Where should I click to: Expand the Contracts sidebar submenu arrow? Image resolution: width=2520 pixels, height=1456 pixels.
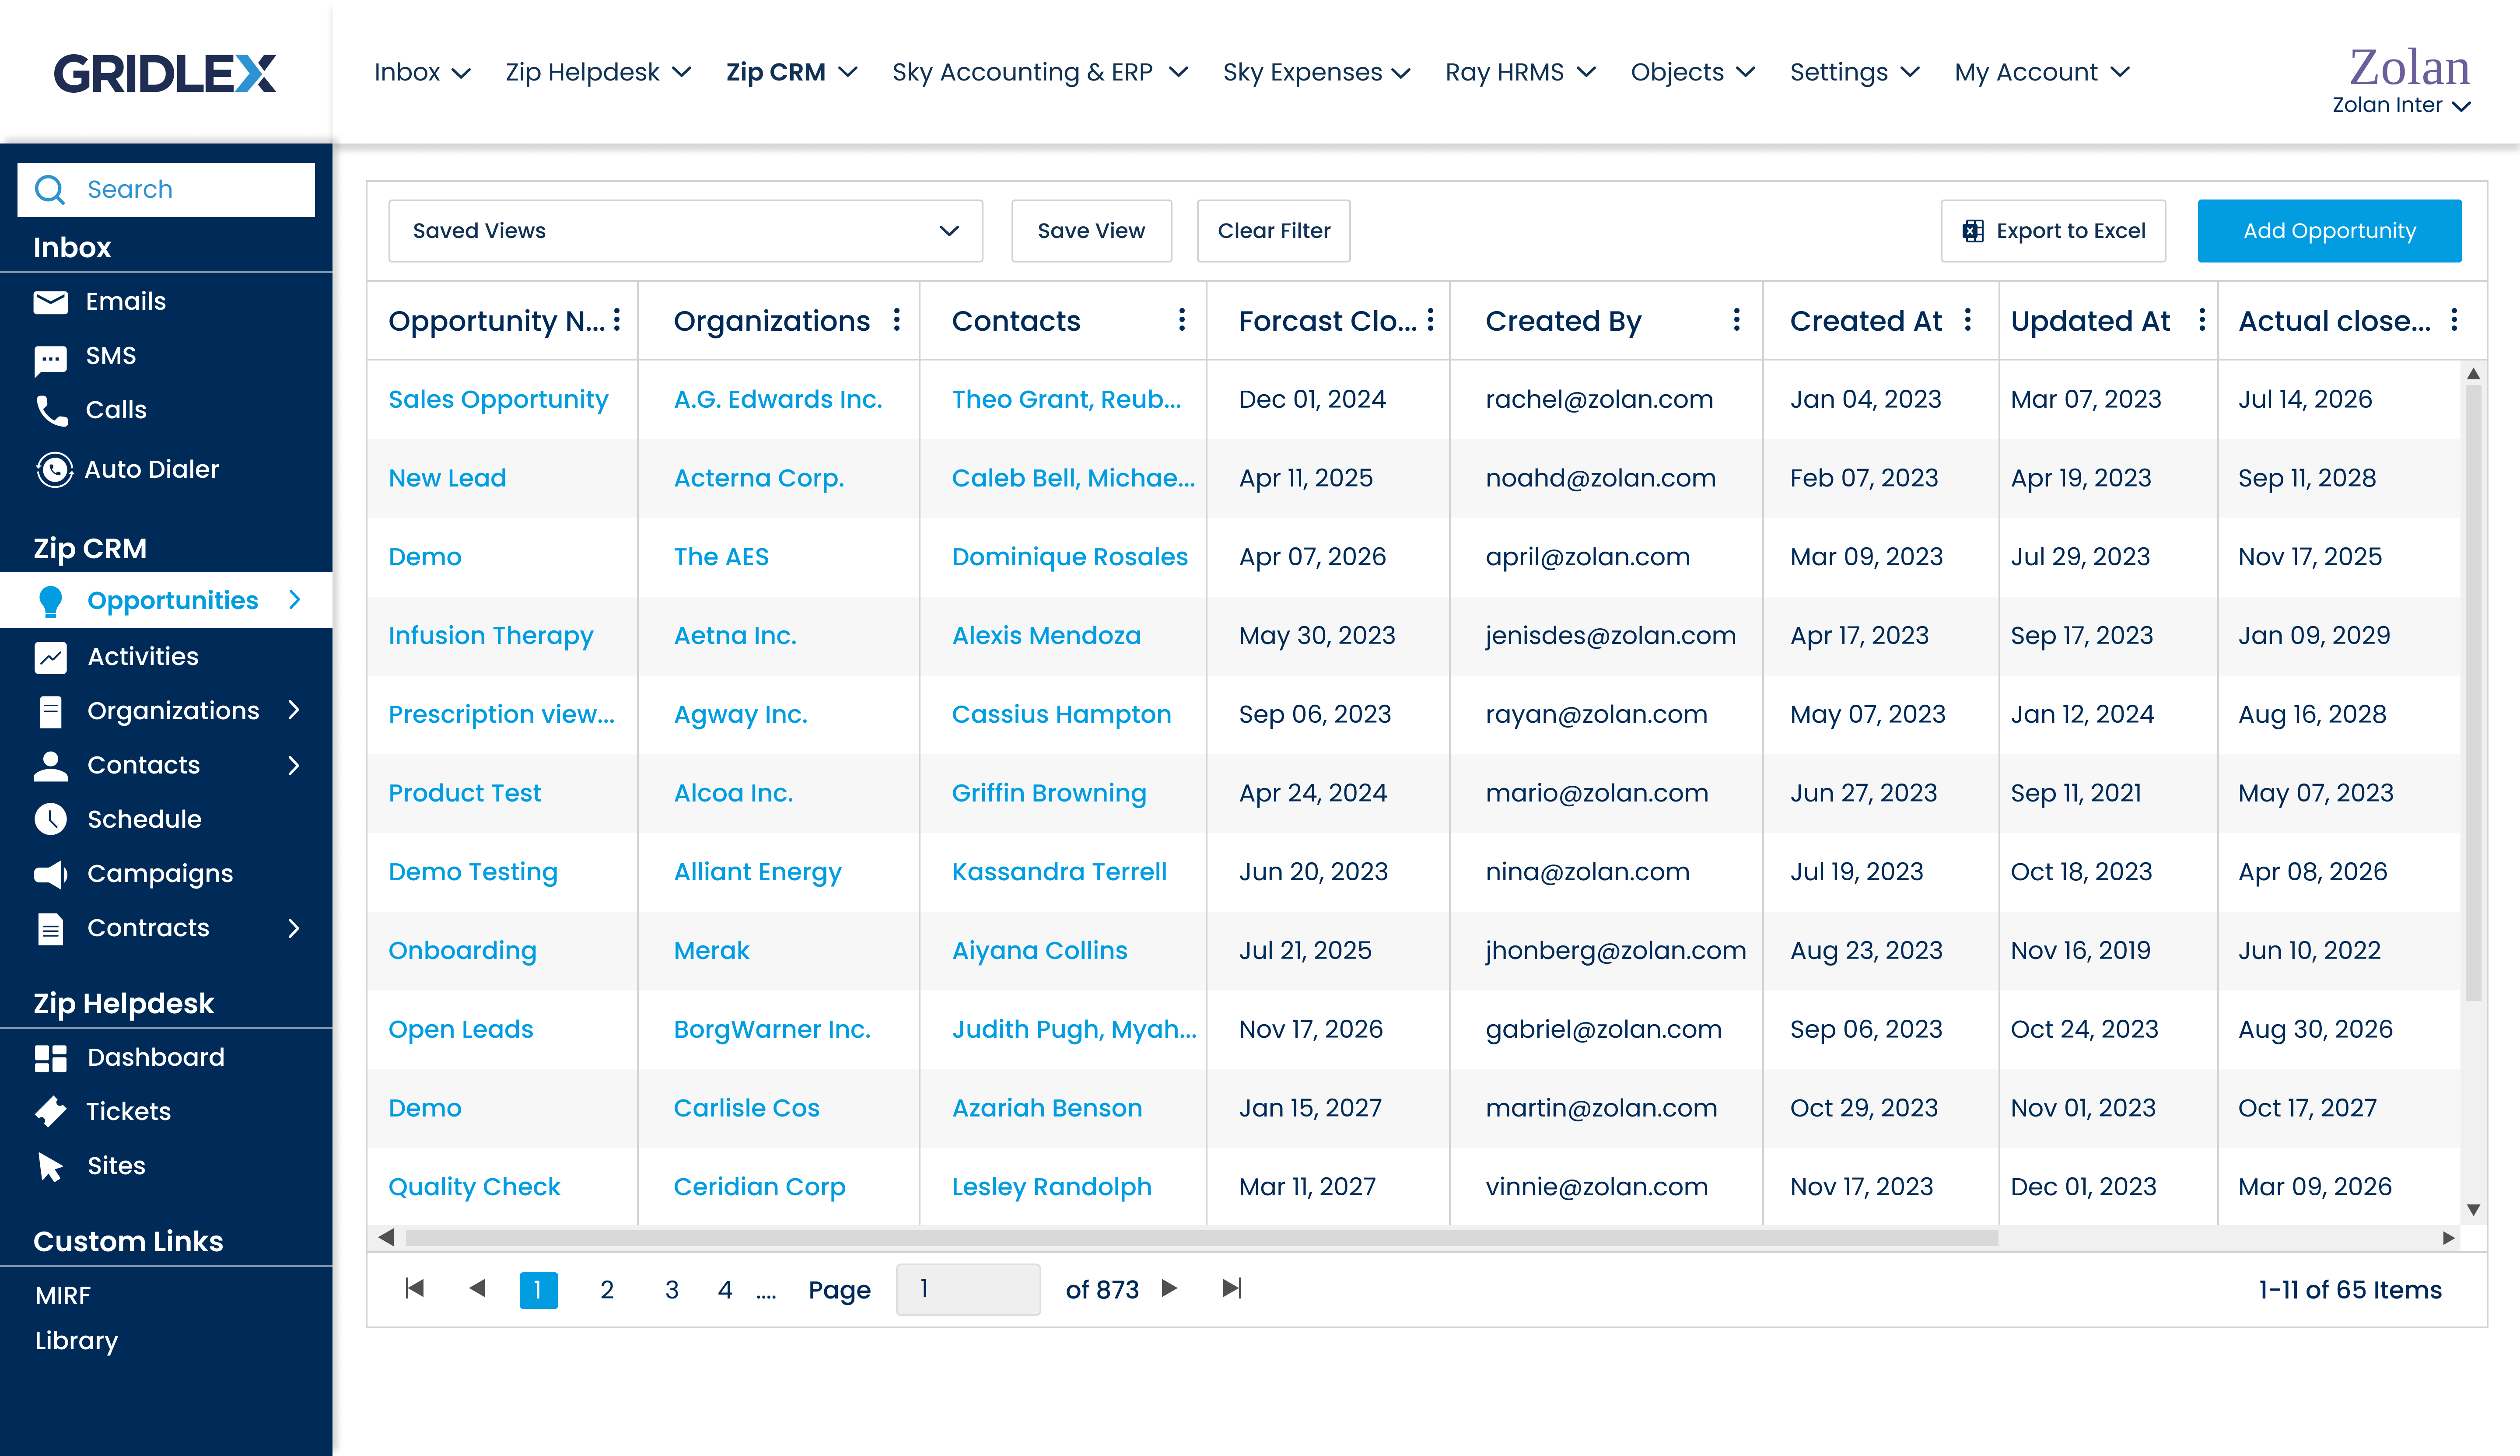294,928
